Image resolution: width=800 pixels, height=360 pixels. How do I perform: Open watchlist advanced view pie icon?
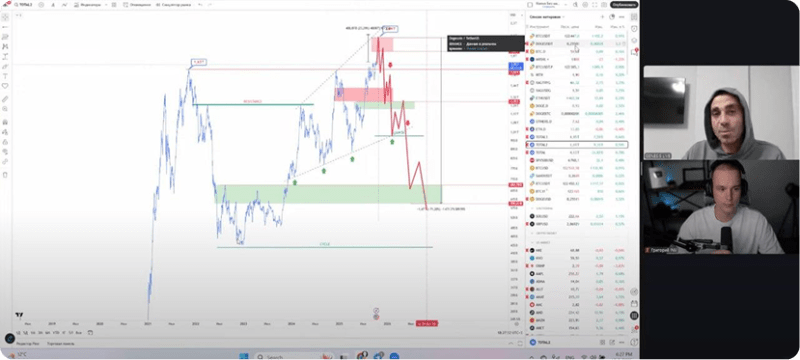tap(612, 17)
